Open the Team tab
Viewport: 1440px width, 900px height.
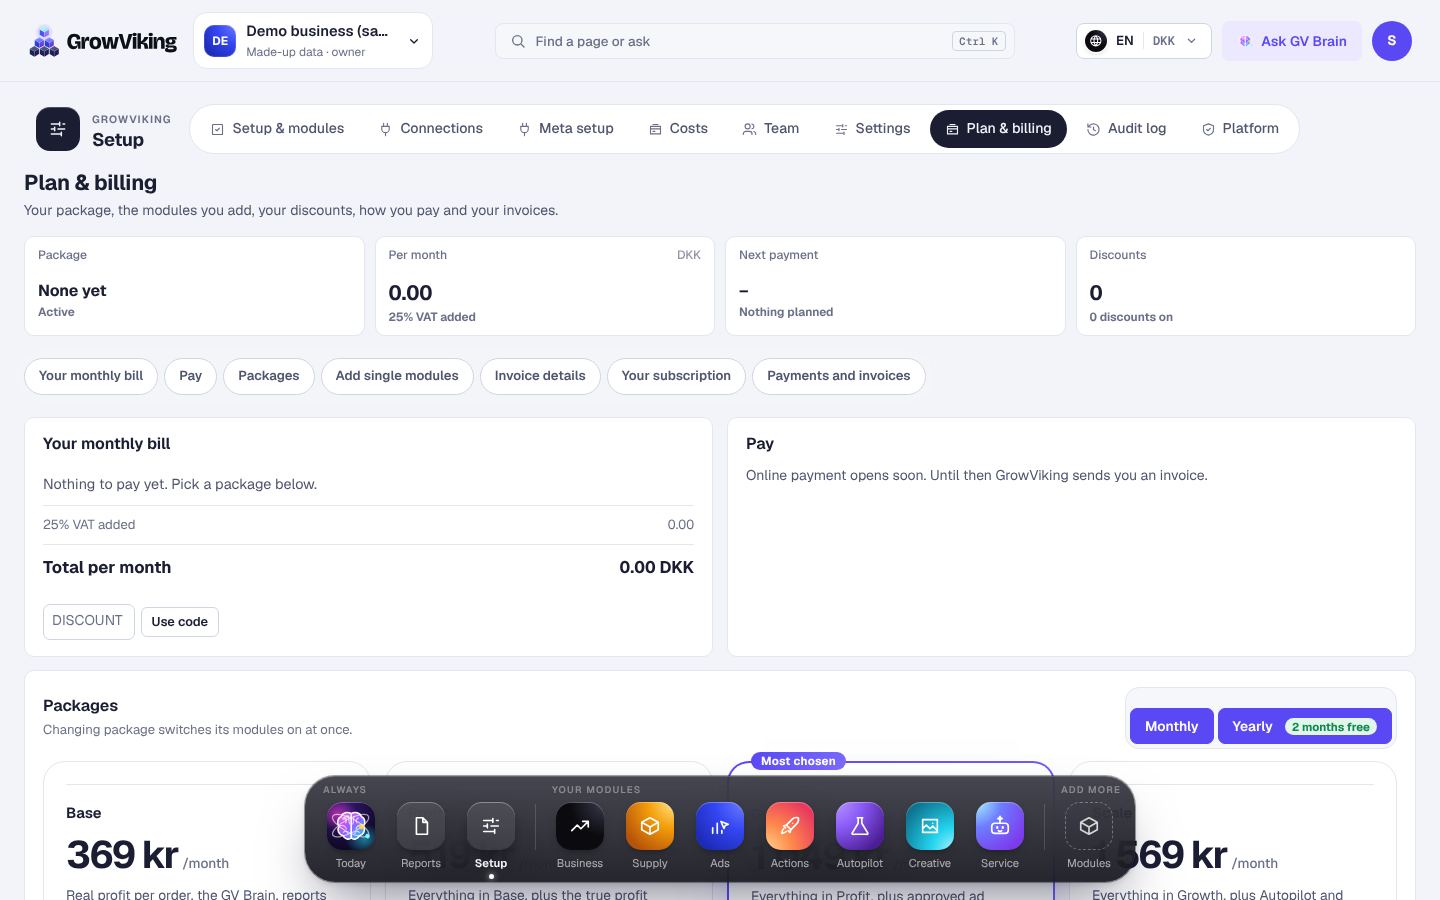coord(771,129)
